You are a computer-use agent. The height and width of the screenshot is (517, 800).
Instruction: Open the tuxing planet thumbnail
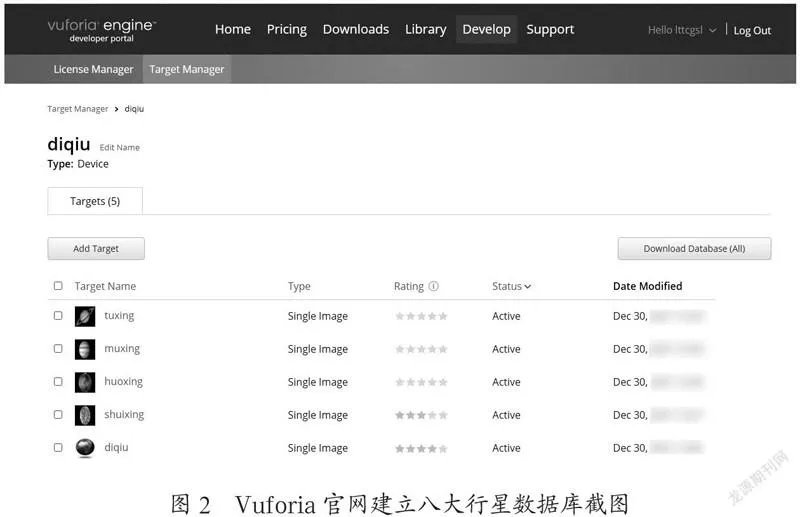pos(85,316)
